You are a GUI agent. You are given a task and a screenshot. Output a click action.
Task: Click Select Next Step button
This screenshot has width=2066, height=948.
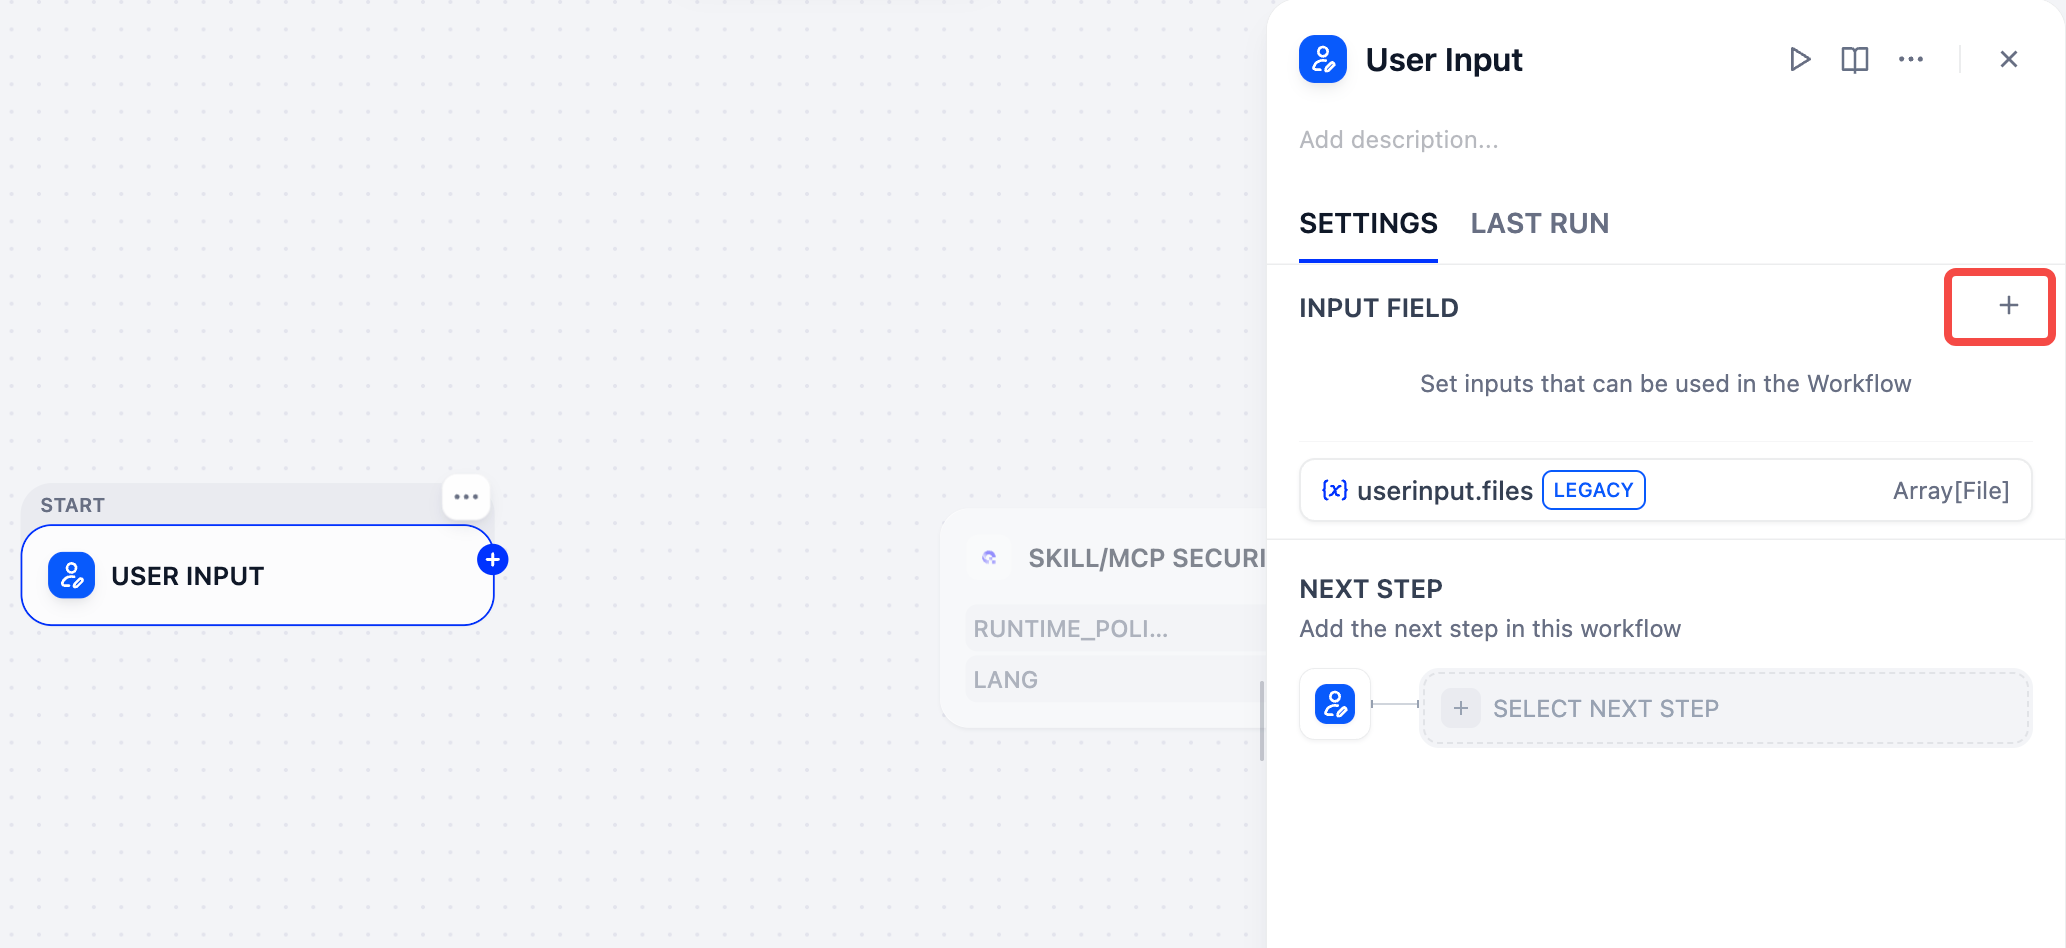(x=1726, y=708)
